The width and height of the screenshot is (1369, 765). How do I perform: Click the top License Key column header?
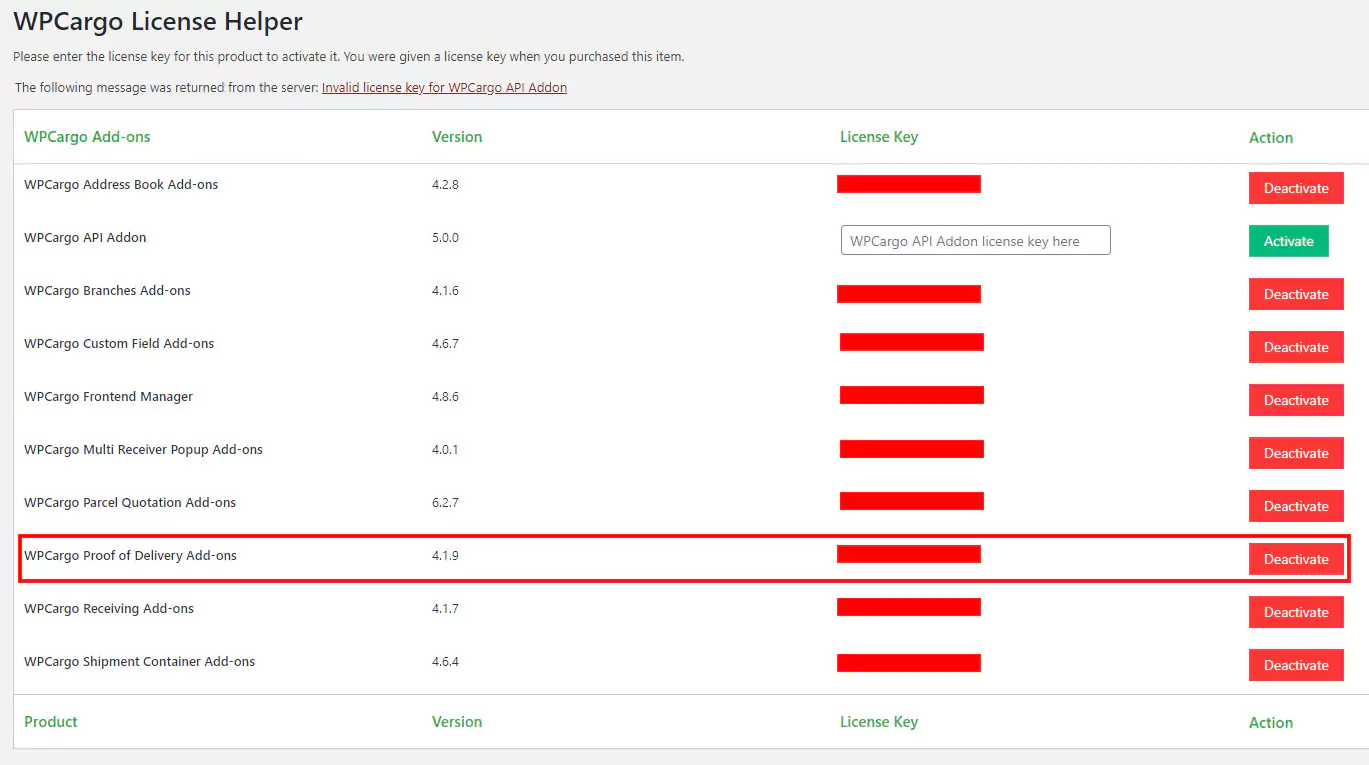878,137
